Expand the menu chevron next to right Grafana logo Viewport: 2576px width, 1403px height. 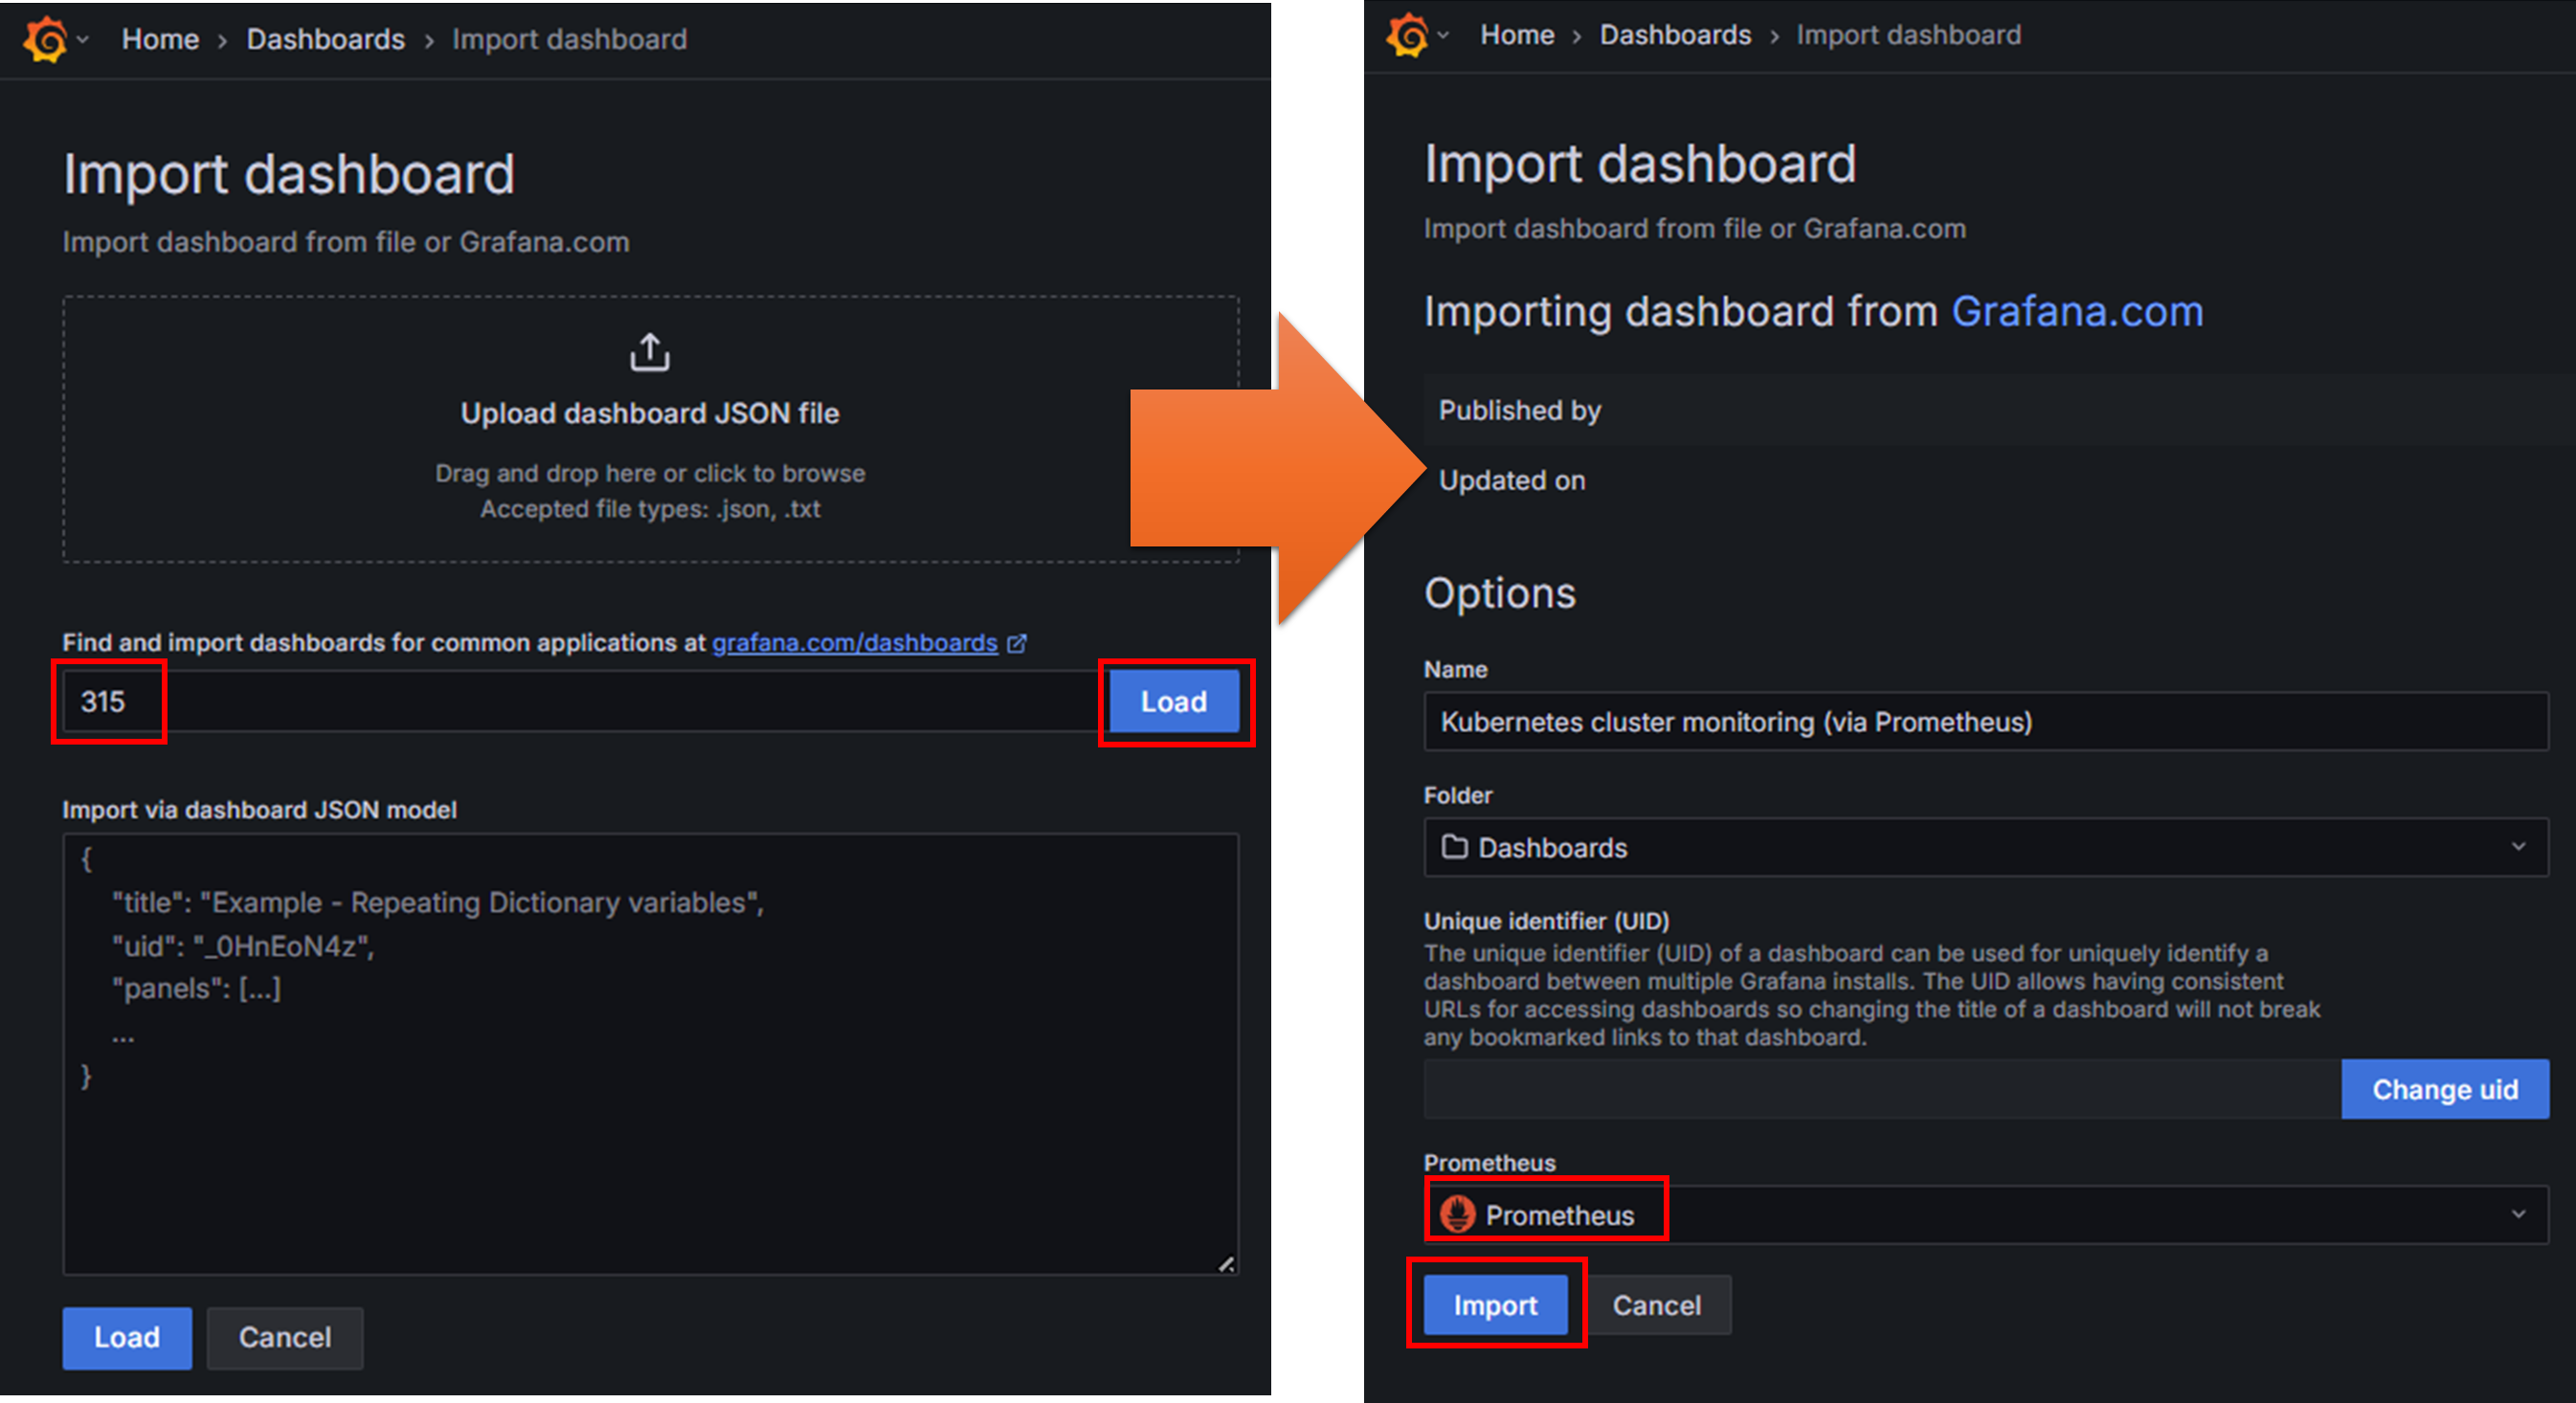click(x=1443, y=35)
